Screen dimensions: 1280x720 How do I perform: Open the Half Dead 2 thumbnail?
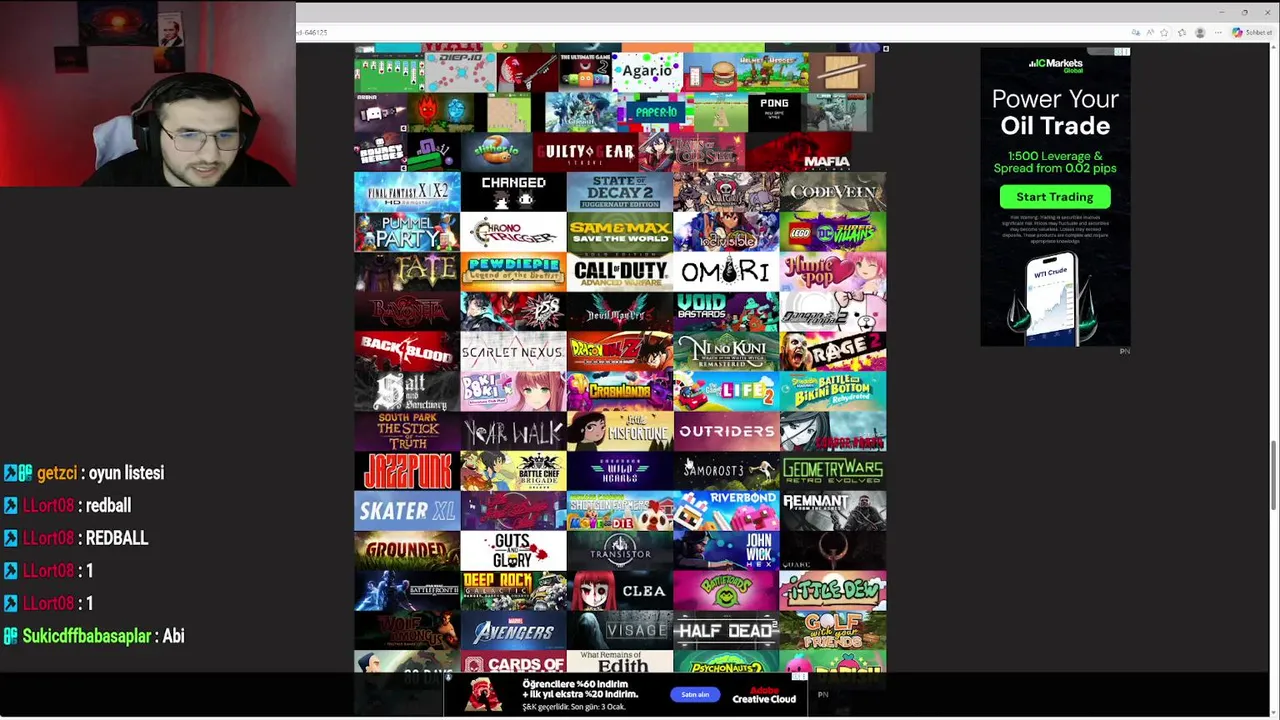click(726, 631)
